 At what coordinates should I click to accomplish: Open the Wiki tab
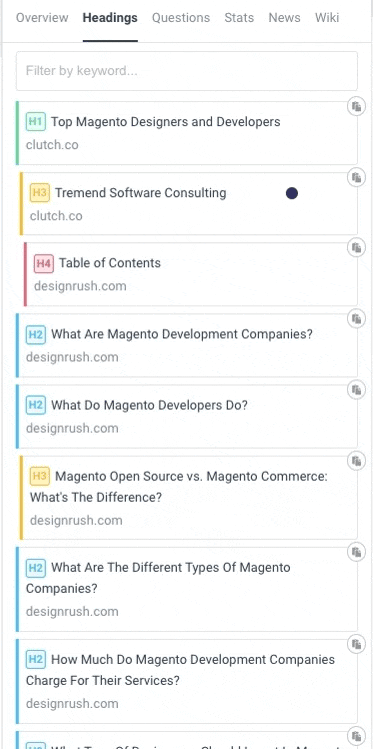point(327,18)
